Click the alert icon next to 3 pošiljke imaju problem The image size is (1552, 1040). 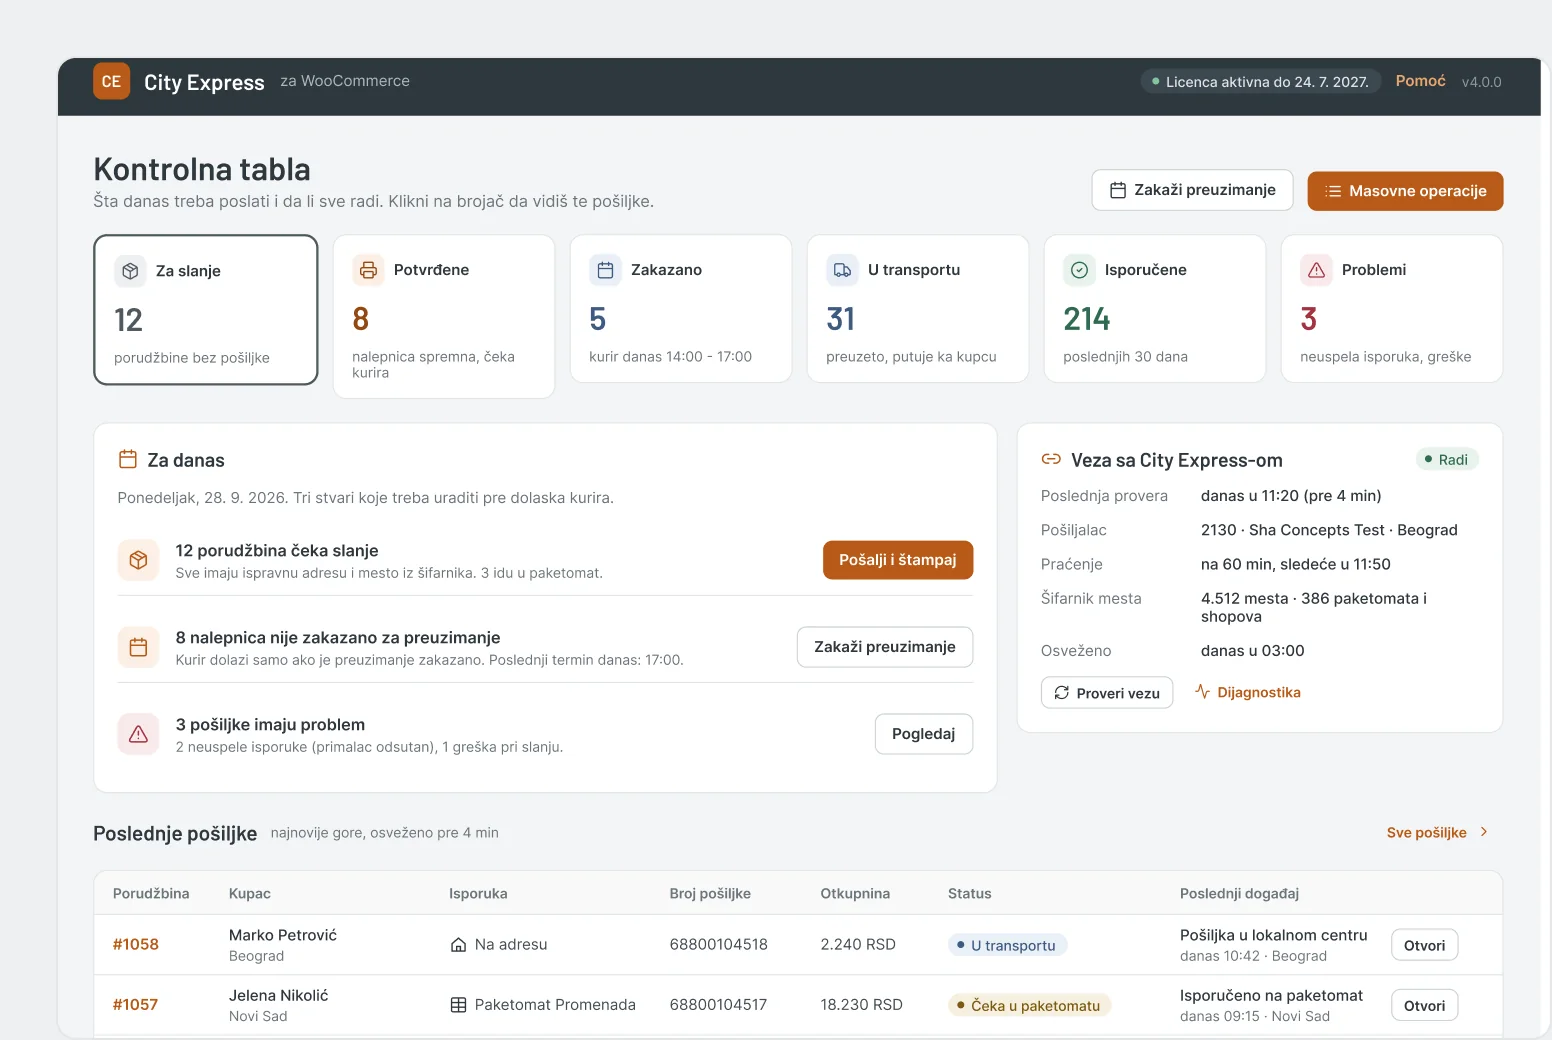pos(138,734)
